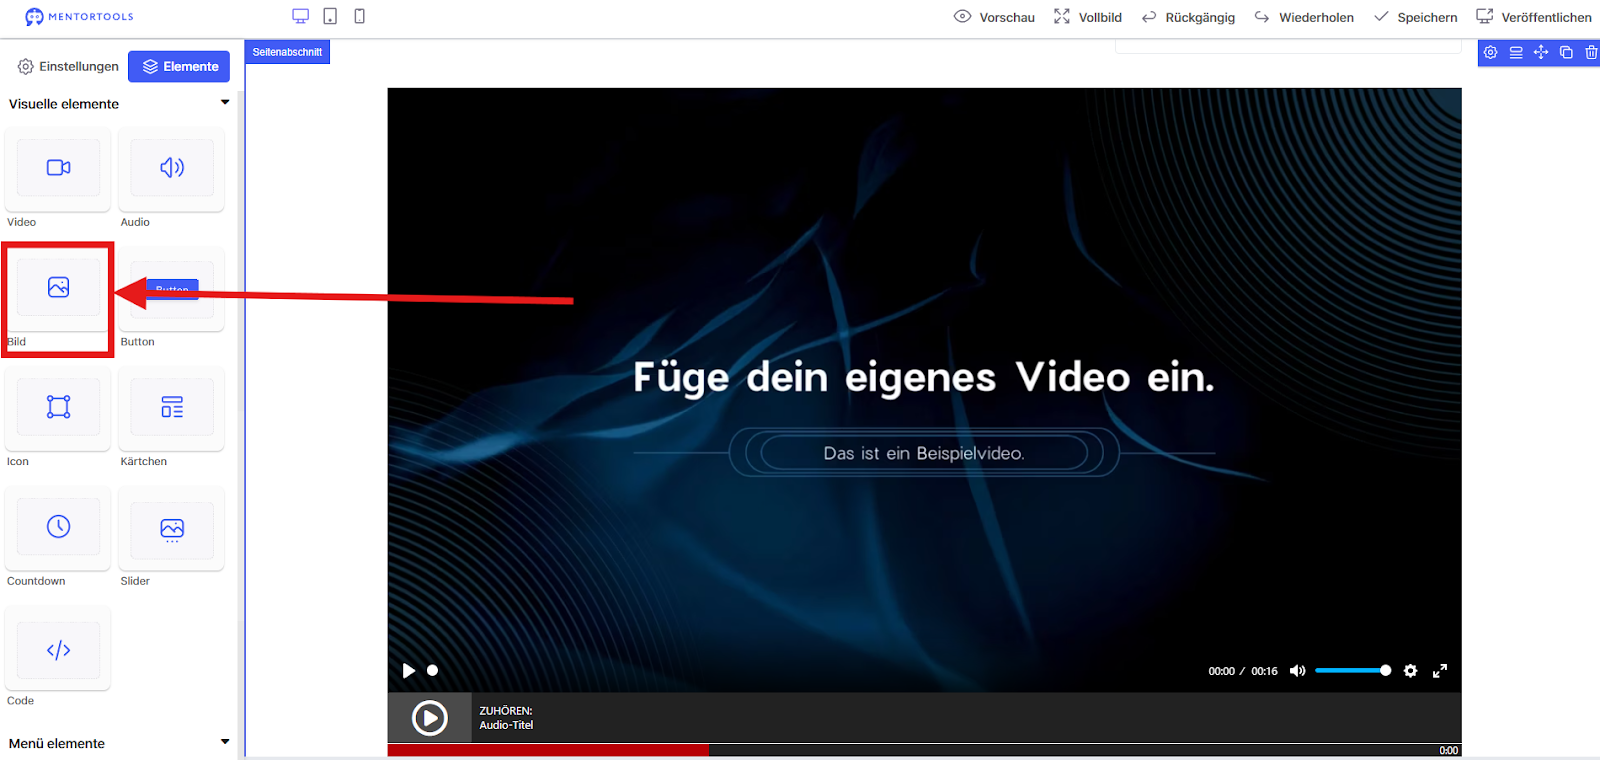Click the red audio progress bar
The width and height of the screenshot is (1600, 760).
pyautogui.click(x=548, y=749)
